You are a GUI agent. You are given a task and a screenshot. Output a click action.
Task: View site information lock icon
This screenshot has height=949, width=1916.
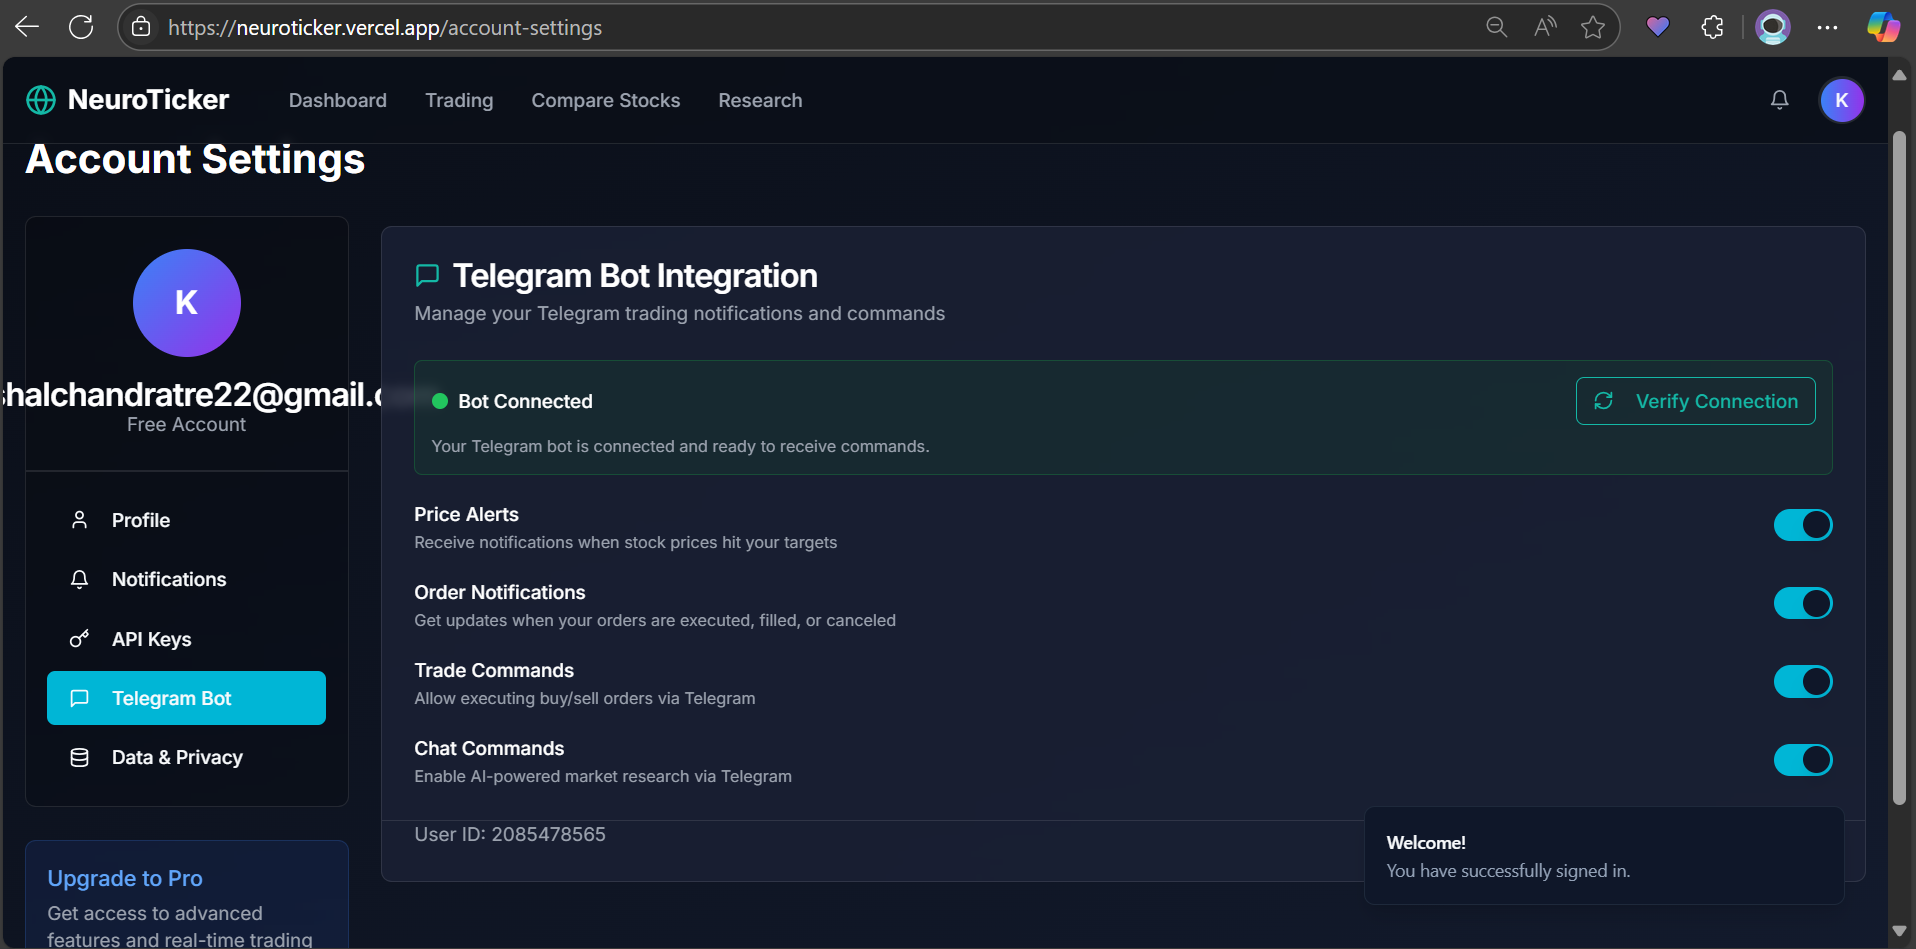pyautogui.click(x=142, y=27)
